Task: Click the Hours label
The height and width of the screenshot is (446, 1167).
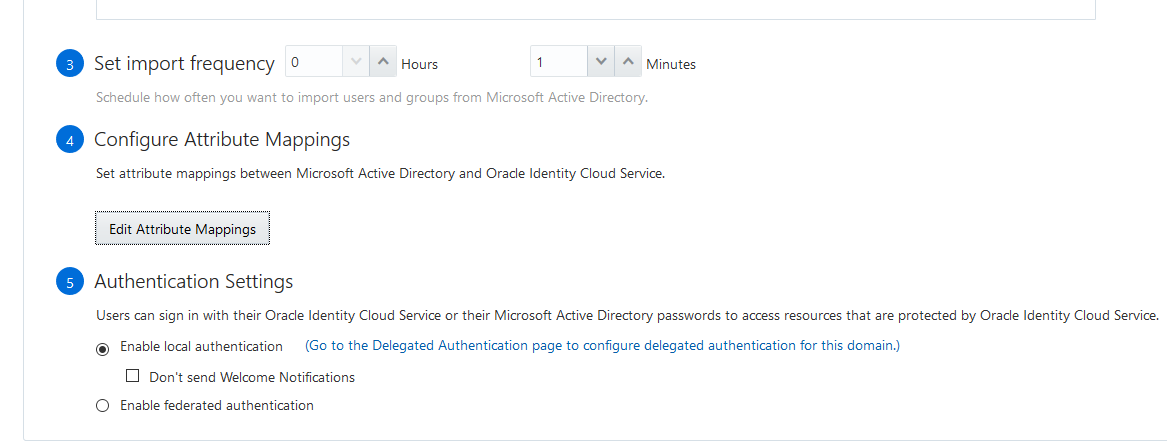Action: coord(419,64)
